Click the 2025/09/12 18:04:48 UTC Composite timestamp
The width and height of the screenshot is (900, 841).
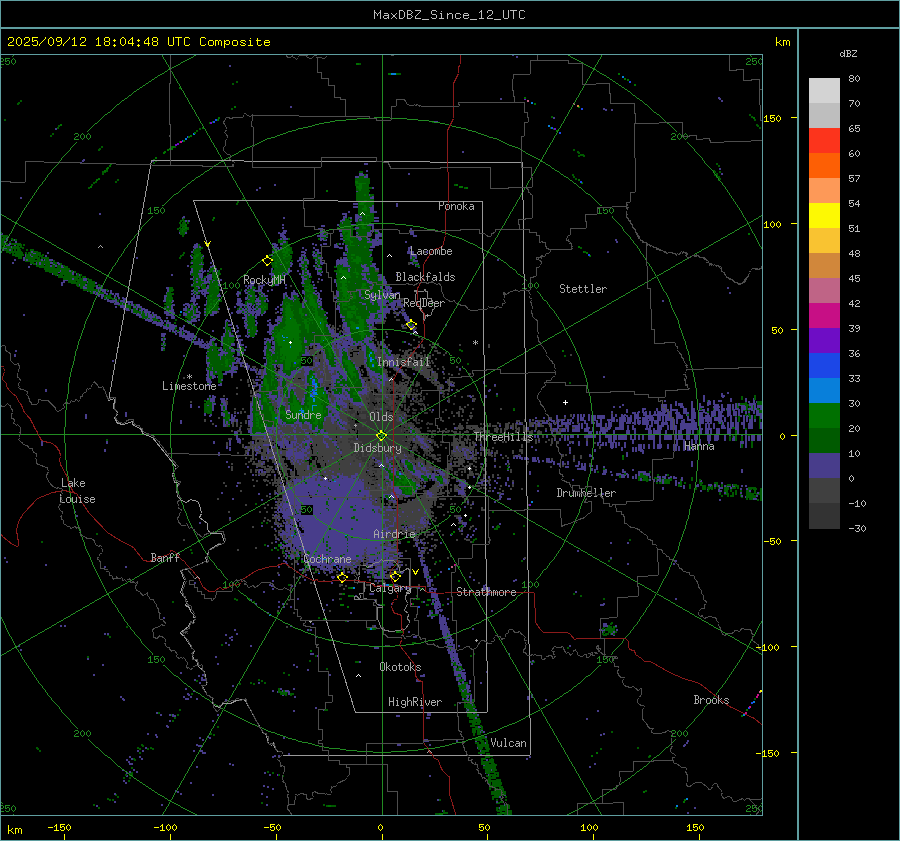click(x=138, y=42)
